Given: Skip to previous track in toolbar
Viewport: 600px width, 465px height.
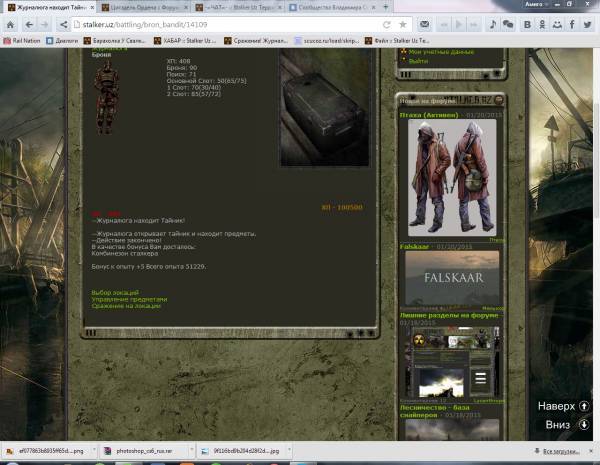Looking at the screenshot, I should [x=444, y=25].
